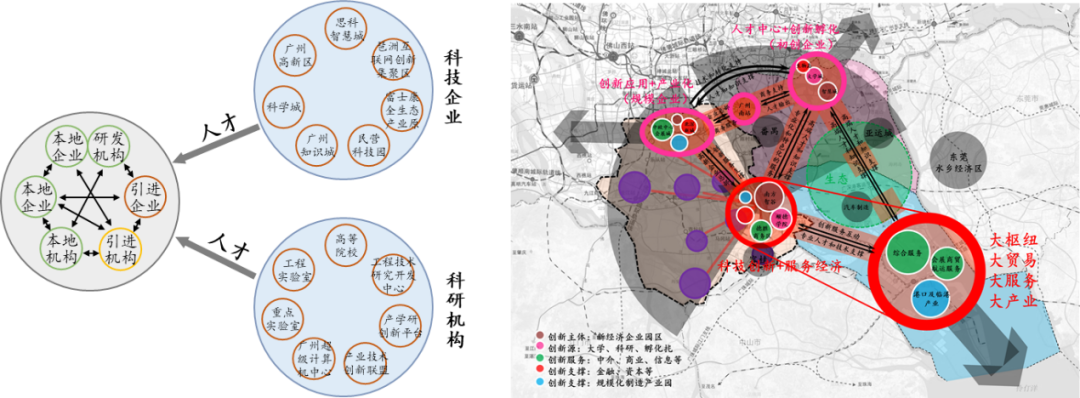
Task: Click the green 创新服务 legend dot
Action: pyautogui.click(x=540, y=359)
